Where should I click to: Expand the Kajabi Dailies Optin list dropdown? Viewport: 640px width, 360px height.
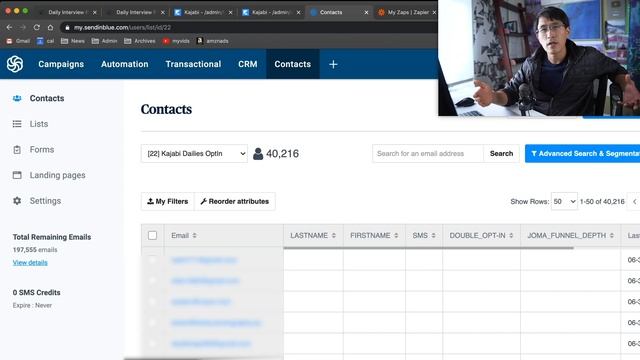(x=194, y=153)
